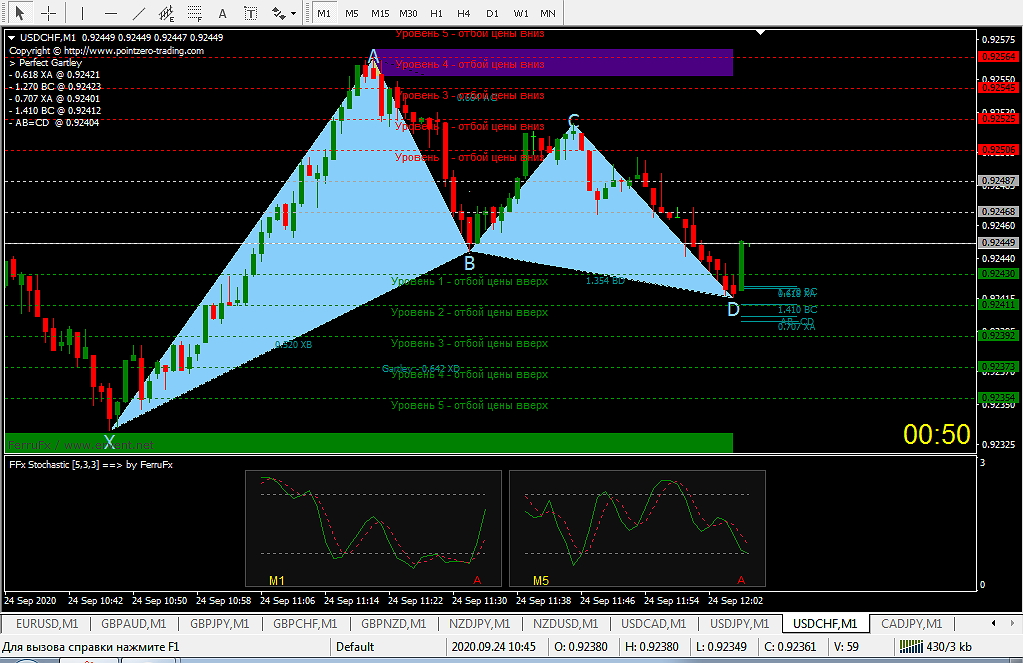
Task: Select the text 'A' tool
Action: click(x=222, y=13)
